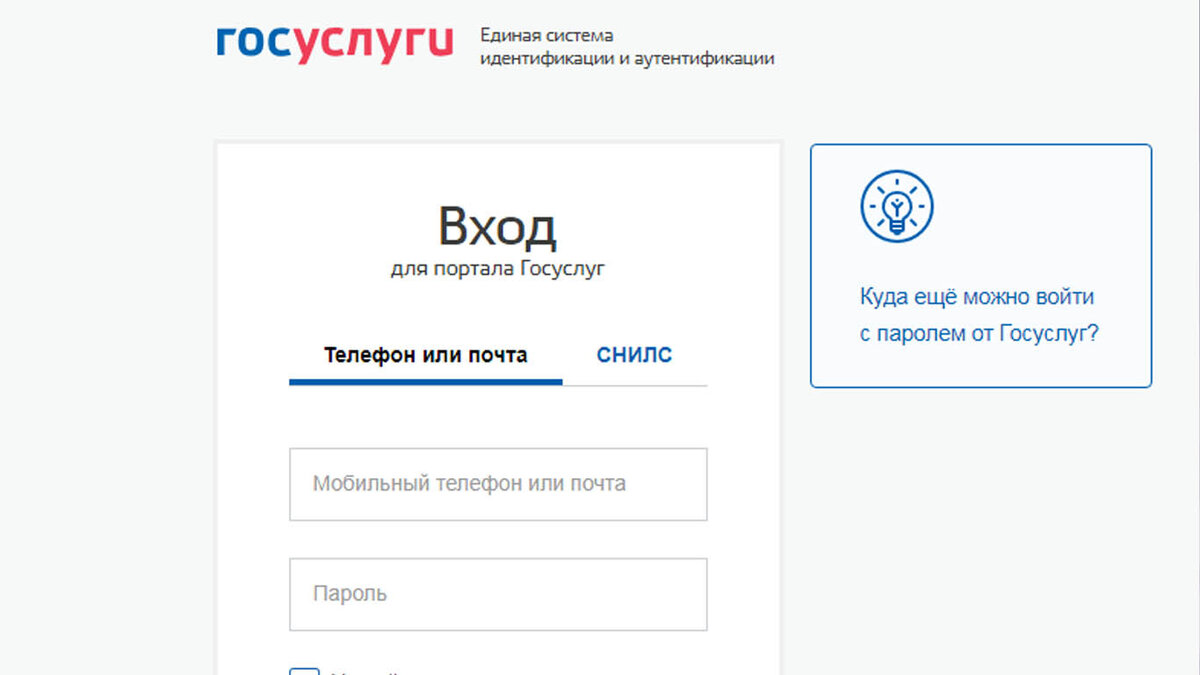This screenshot has width=1200, height=675.
Task: Click the Вход heading text
Action: tap(497, 227)
